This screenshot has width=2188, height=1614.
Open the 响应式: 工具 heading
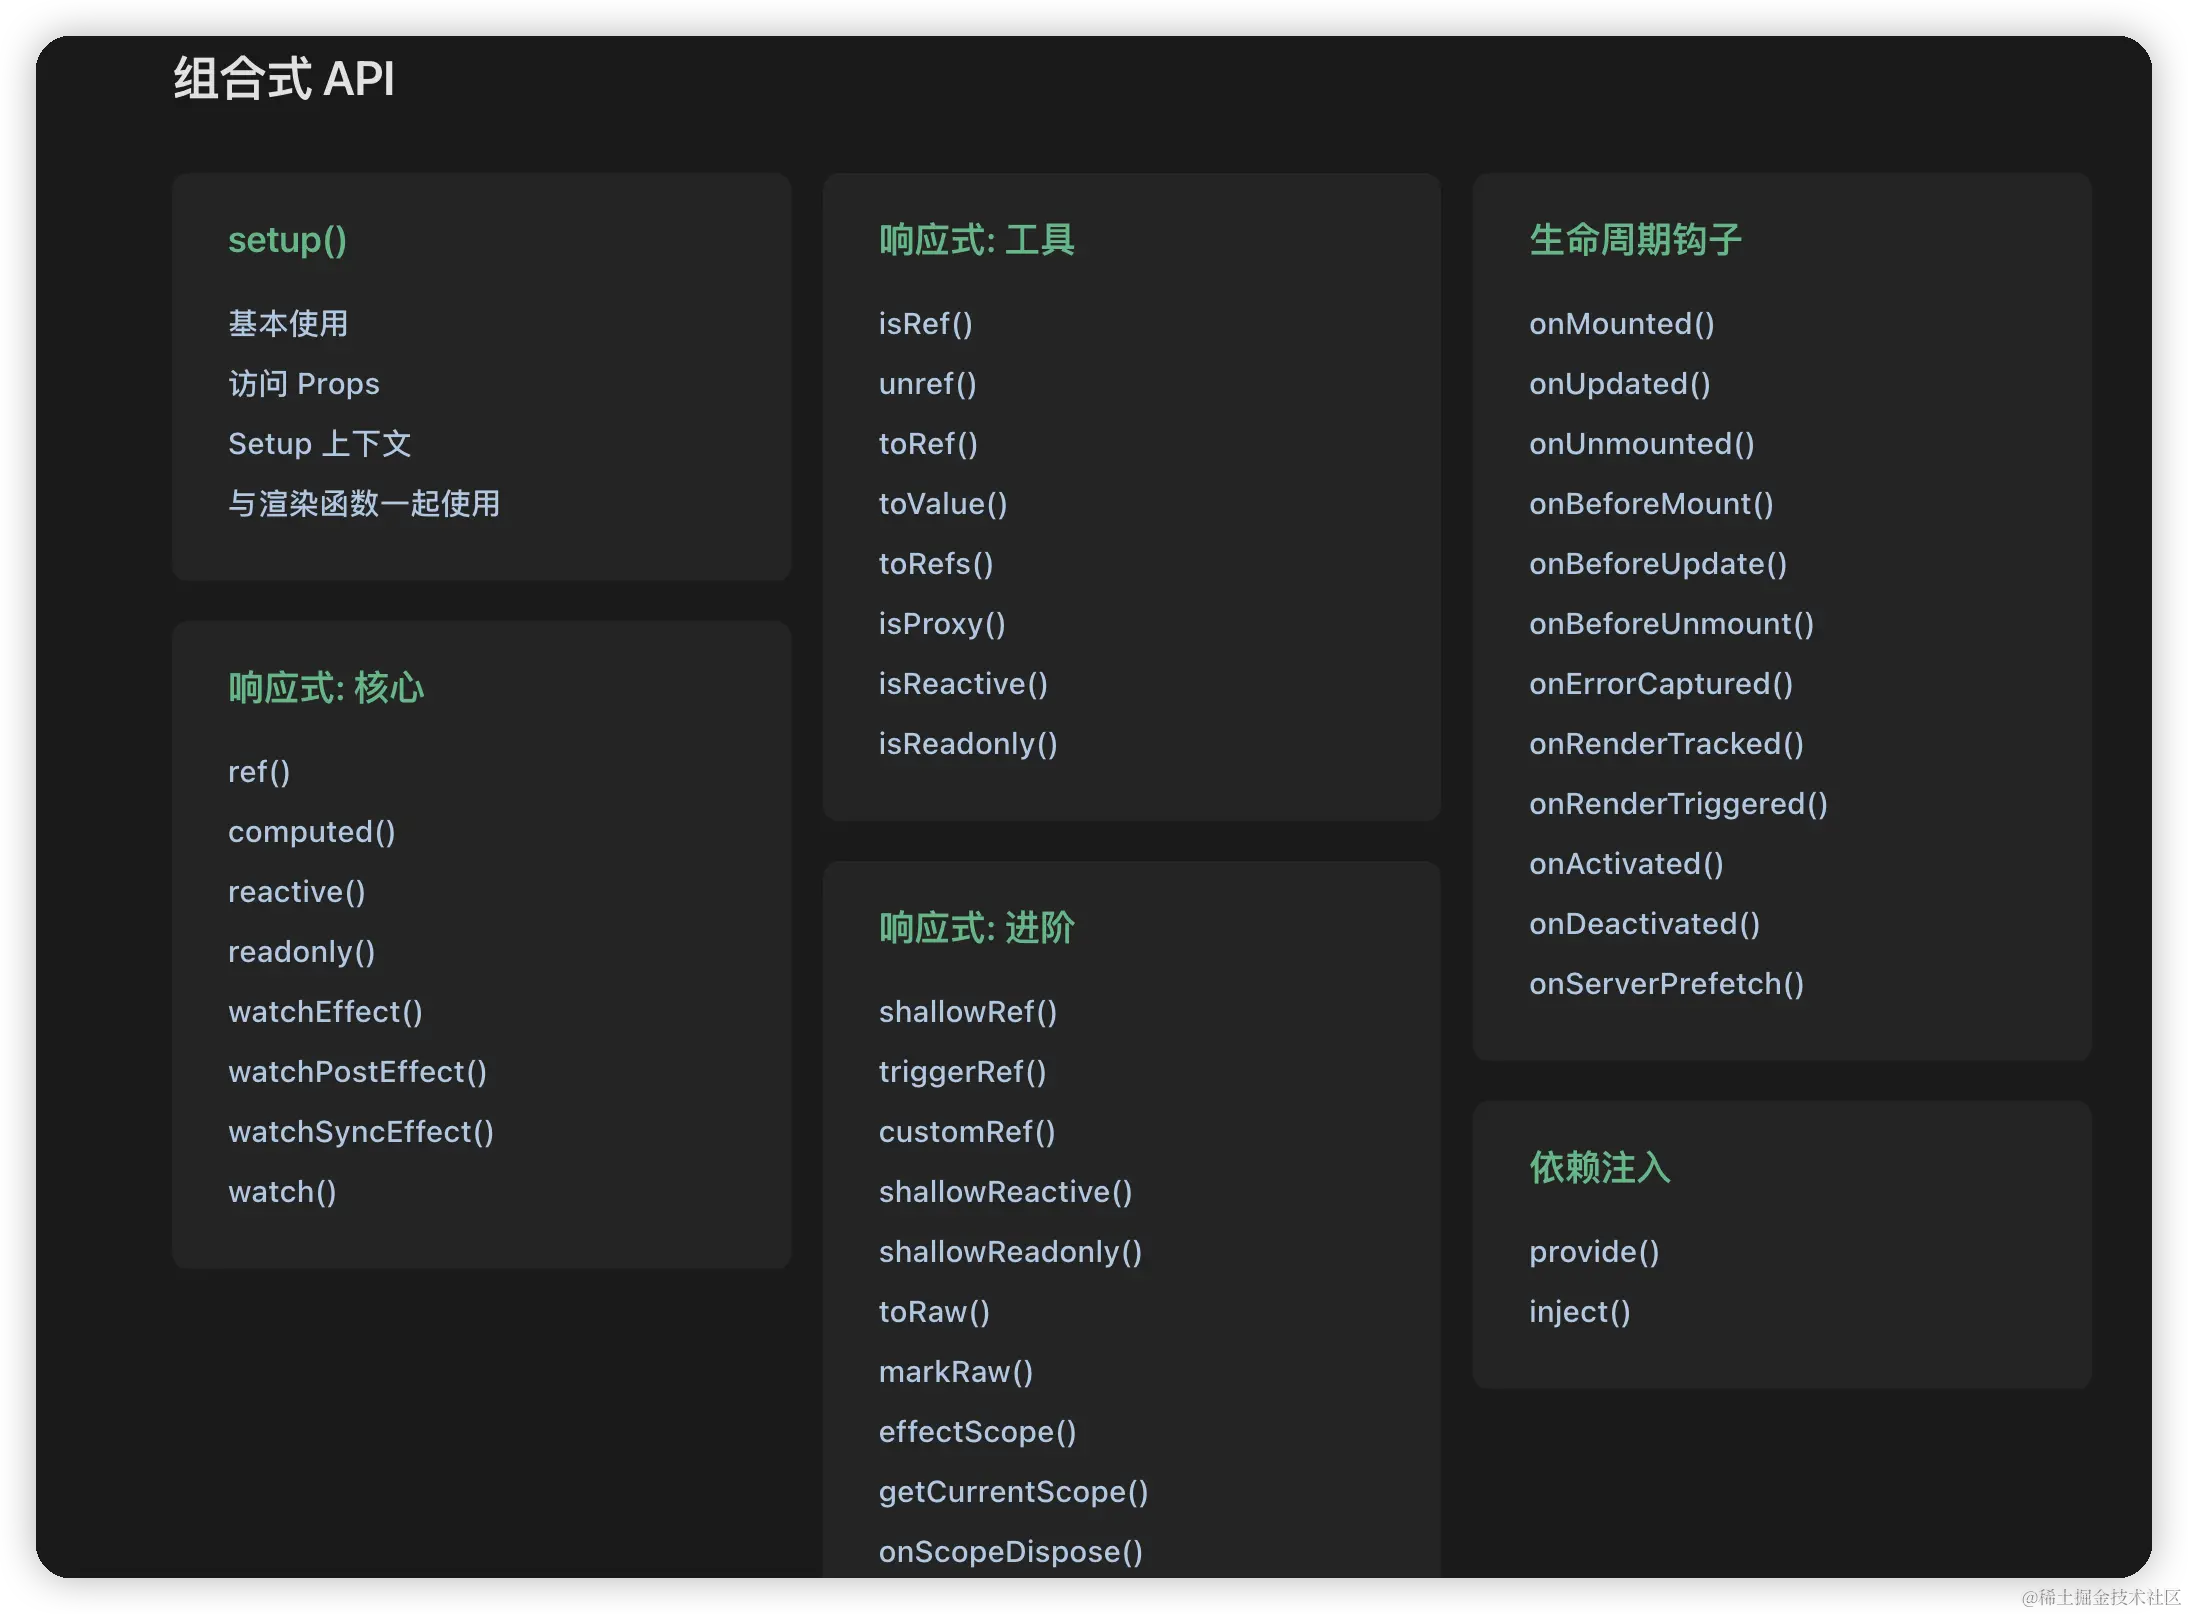(976, 240)
